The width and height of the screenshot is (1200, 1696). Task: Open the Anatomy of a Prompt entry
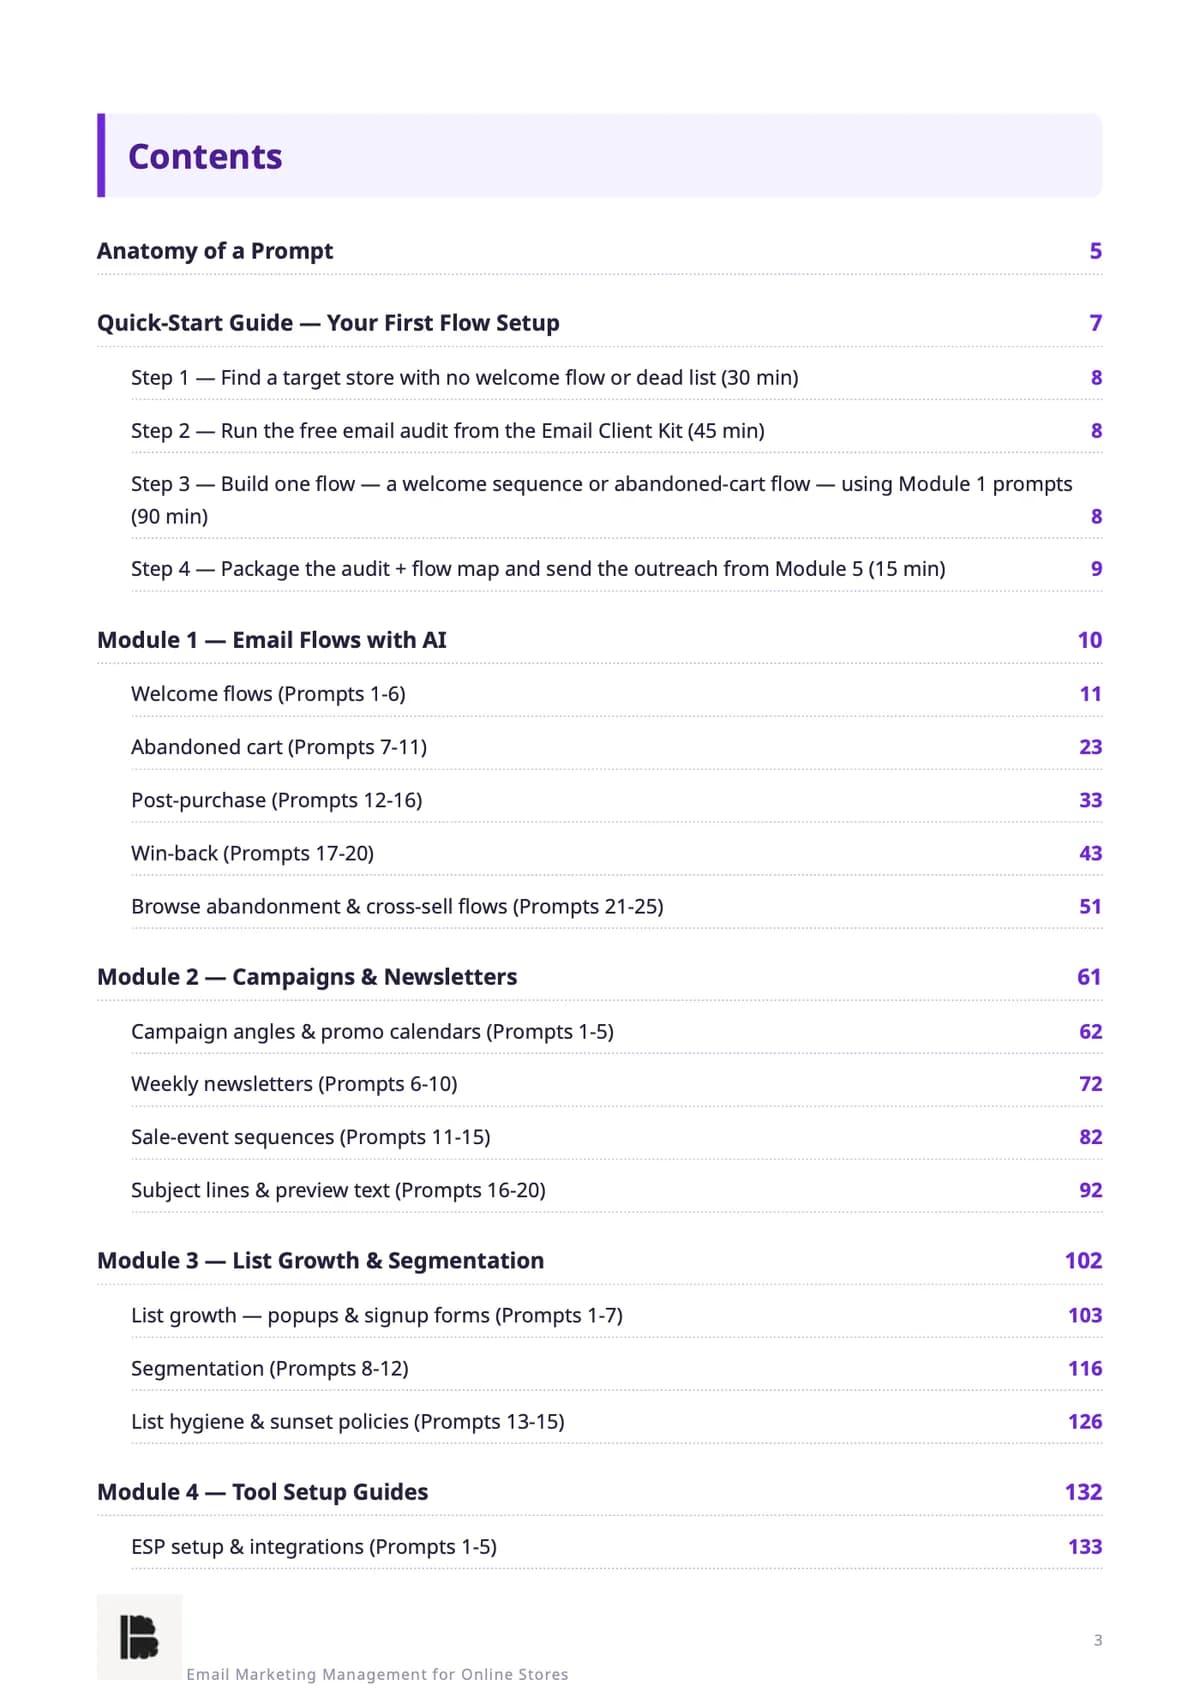pyautogui.click(x=599, y=251)
